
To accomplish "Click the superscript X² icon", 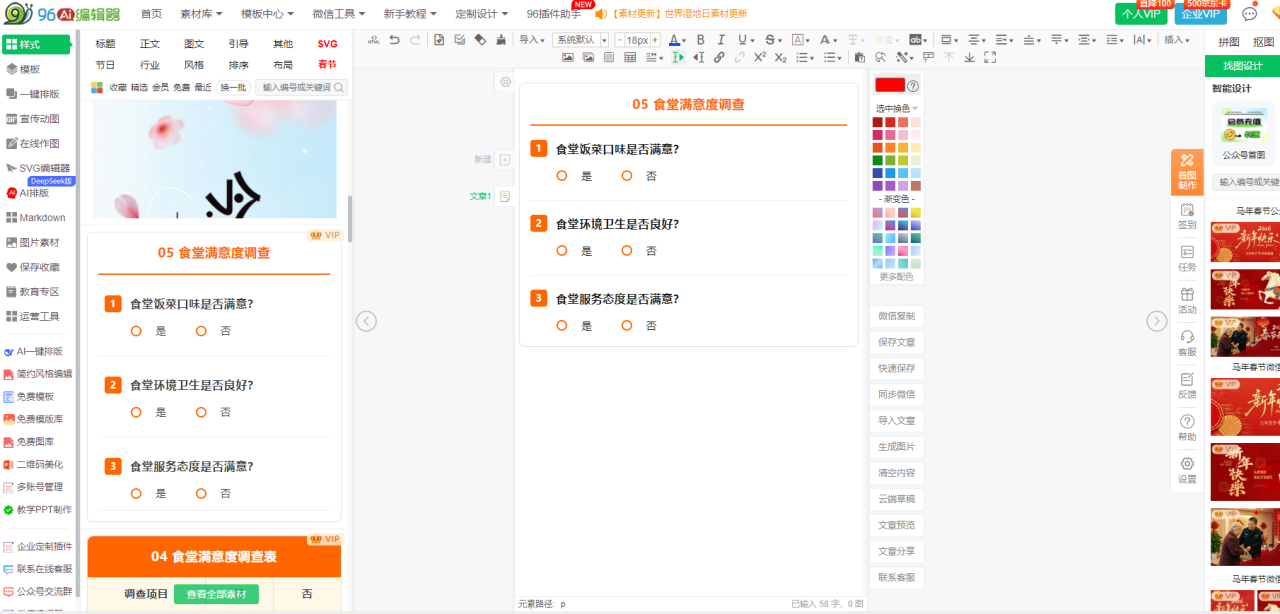I will coord(760,58).
